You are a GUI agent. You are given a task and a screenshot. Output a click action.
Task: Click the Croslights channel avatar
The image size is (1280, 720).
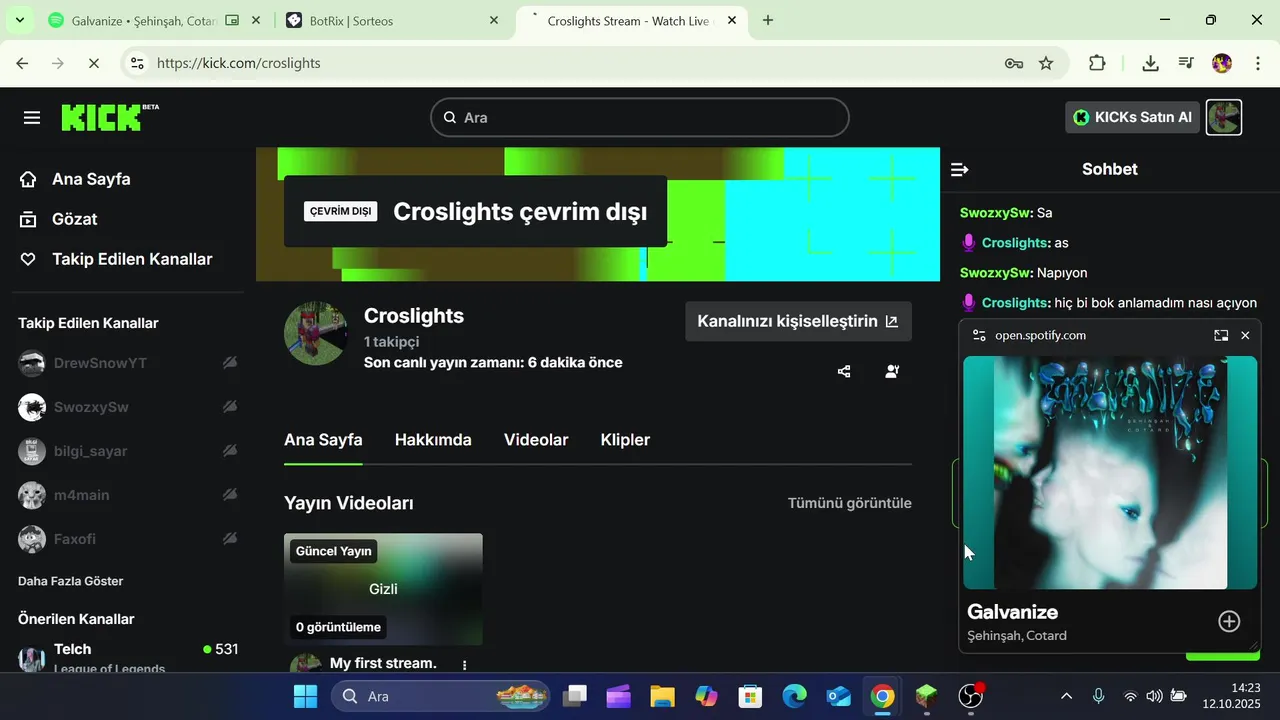316,333
